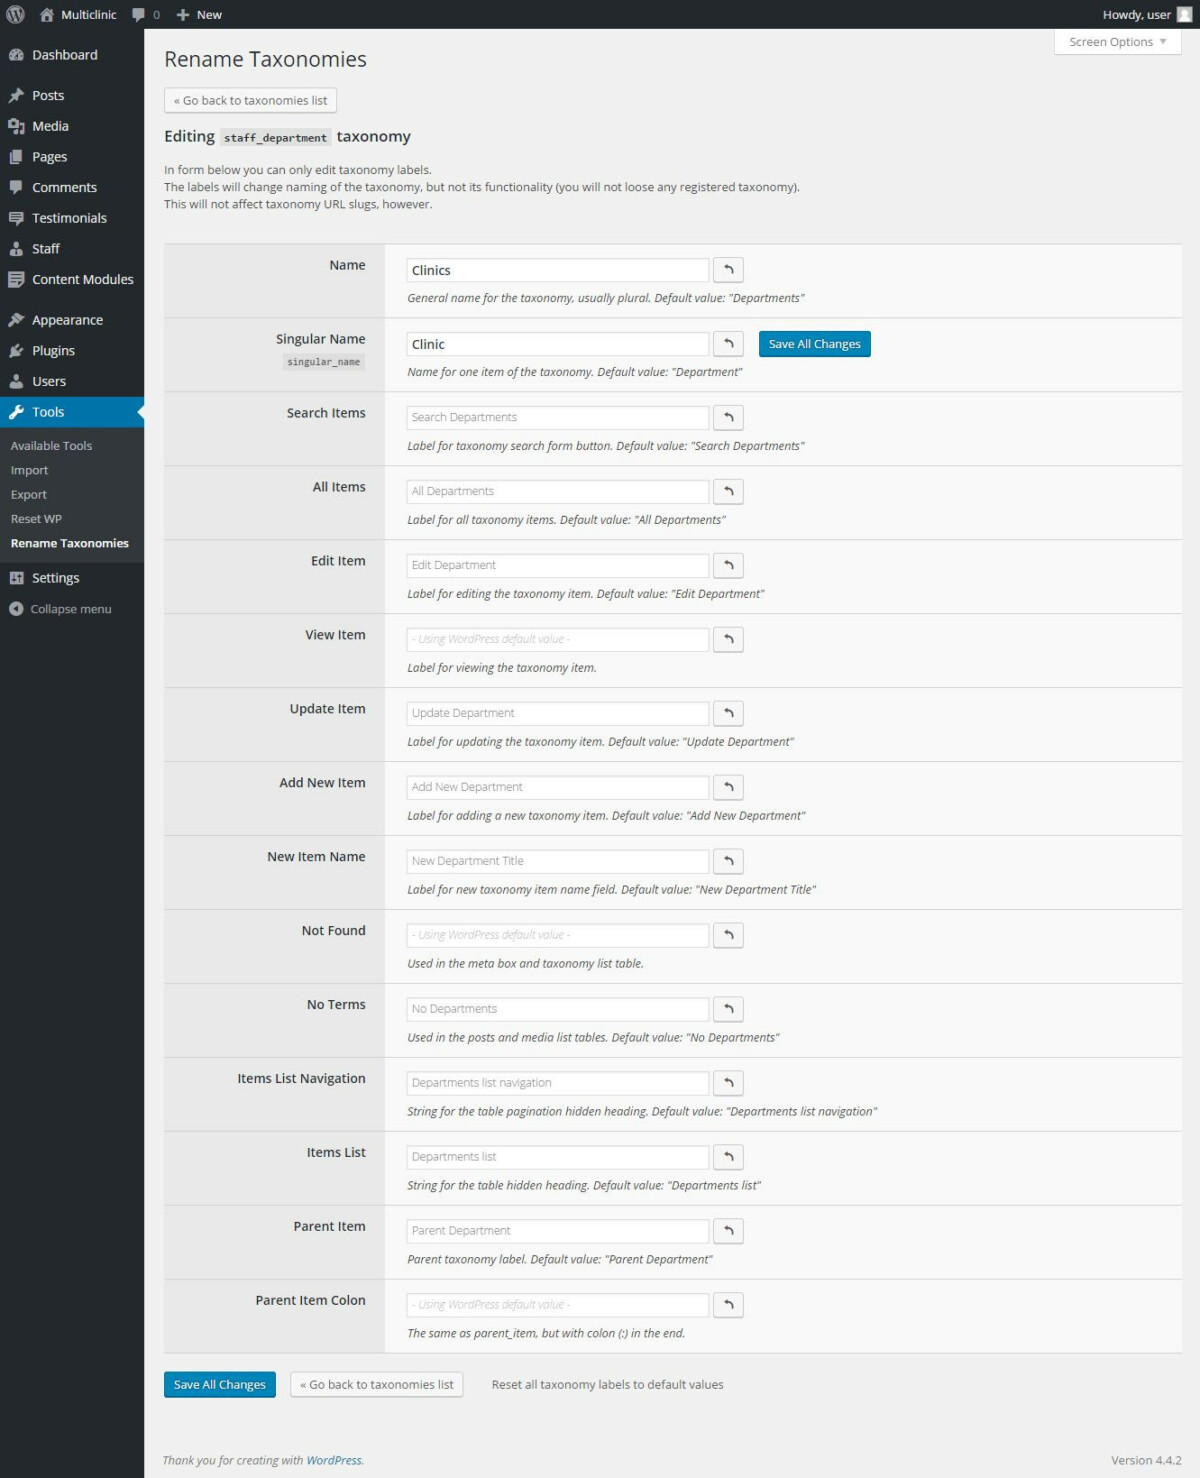Click the Pages sidebar icon
This screenshot has height=1478, width=1200.
click(16, 156)
